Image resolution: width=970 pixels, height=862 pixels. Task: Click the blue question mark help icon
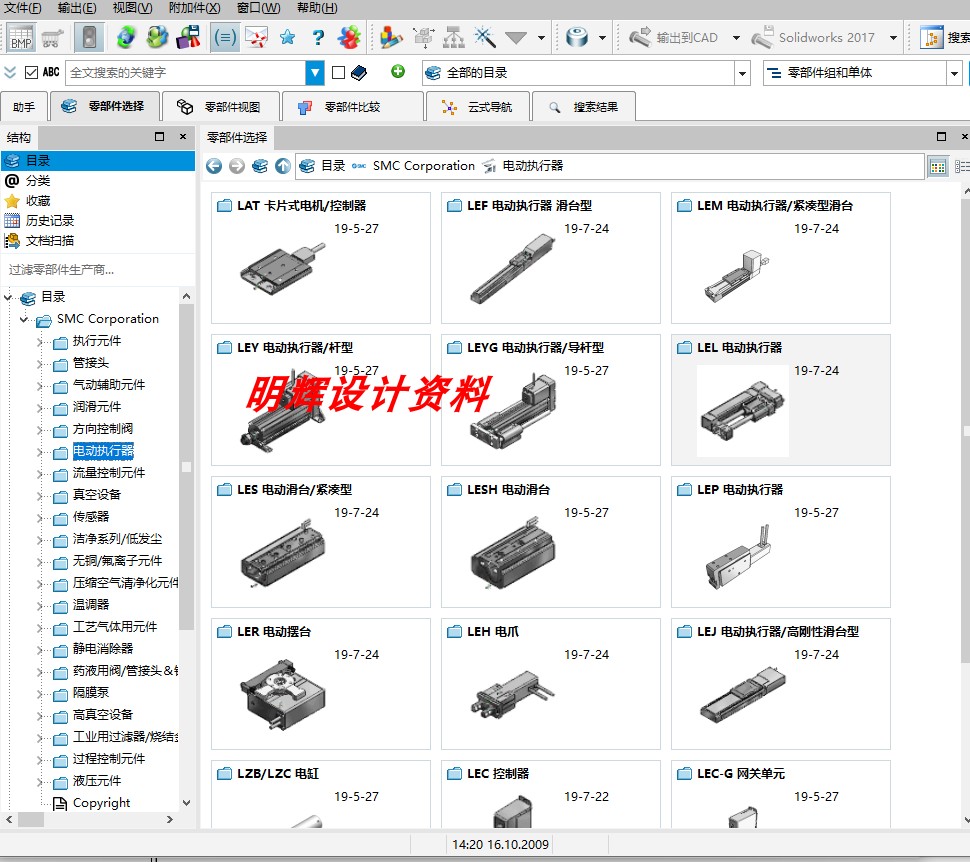(318, 38)
